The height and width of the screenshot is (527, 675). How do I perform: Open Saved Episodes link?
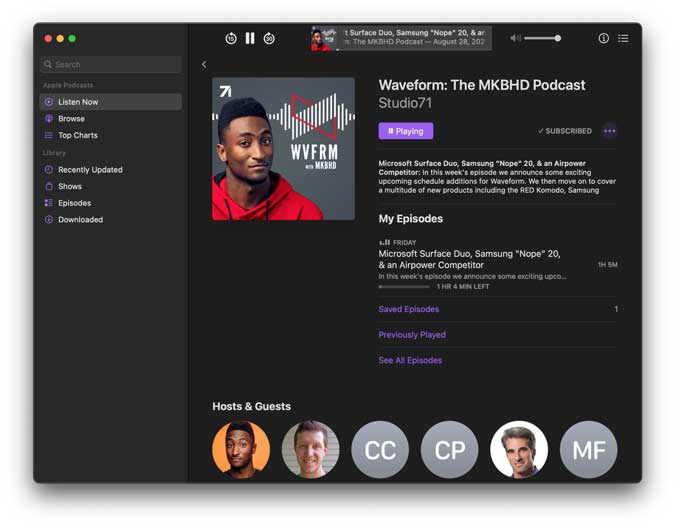(409, 309)
